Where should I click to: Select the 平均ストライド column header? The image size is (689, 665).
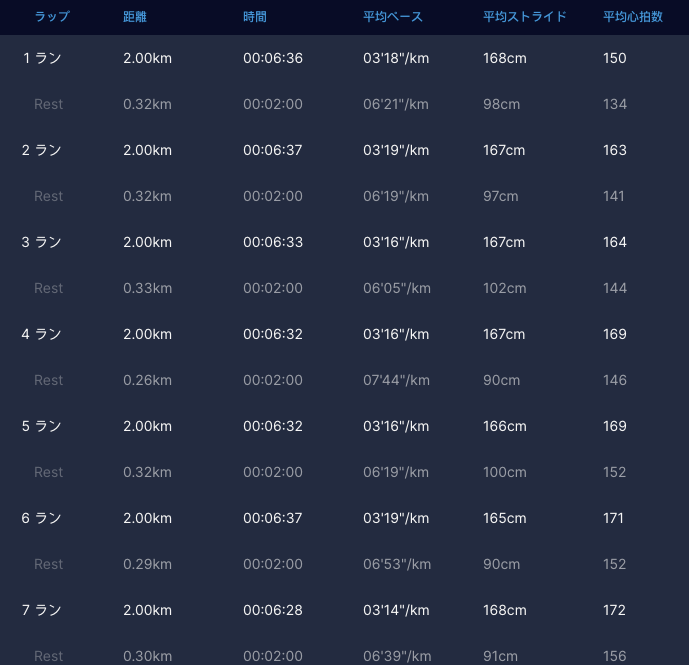525,17
